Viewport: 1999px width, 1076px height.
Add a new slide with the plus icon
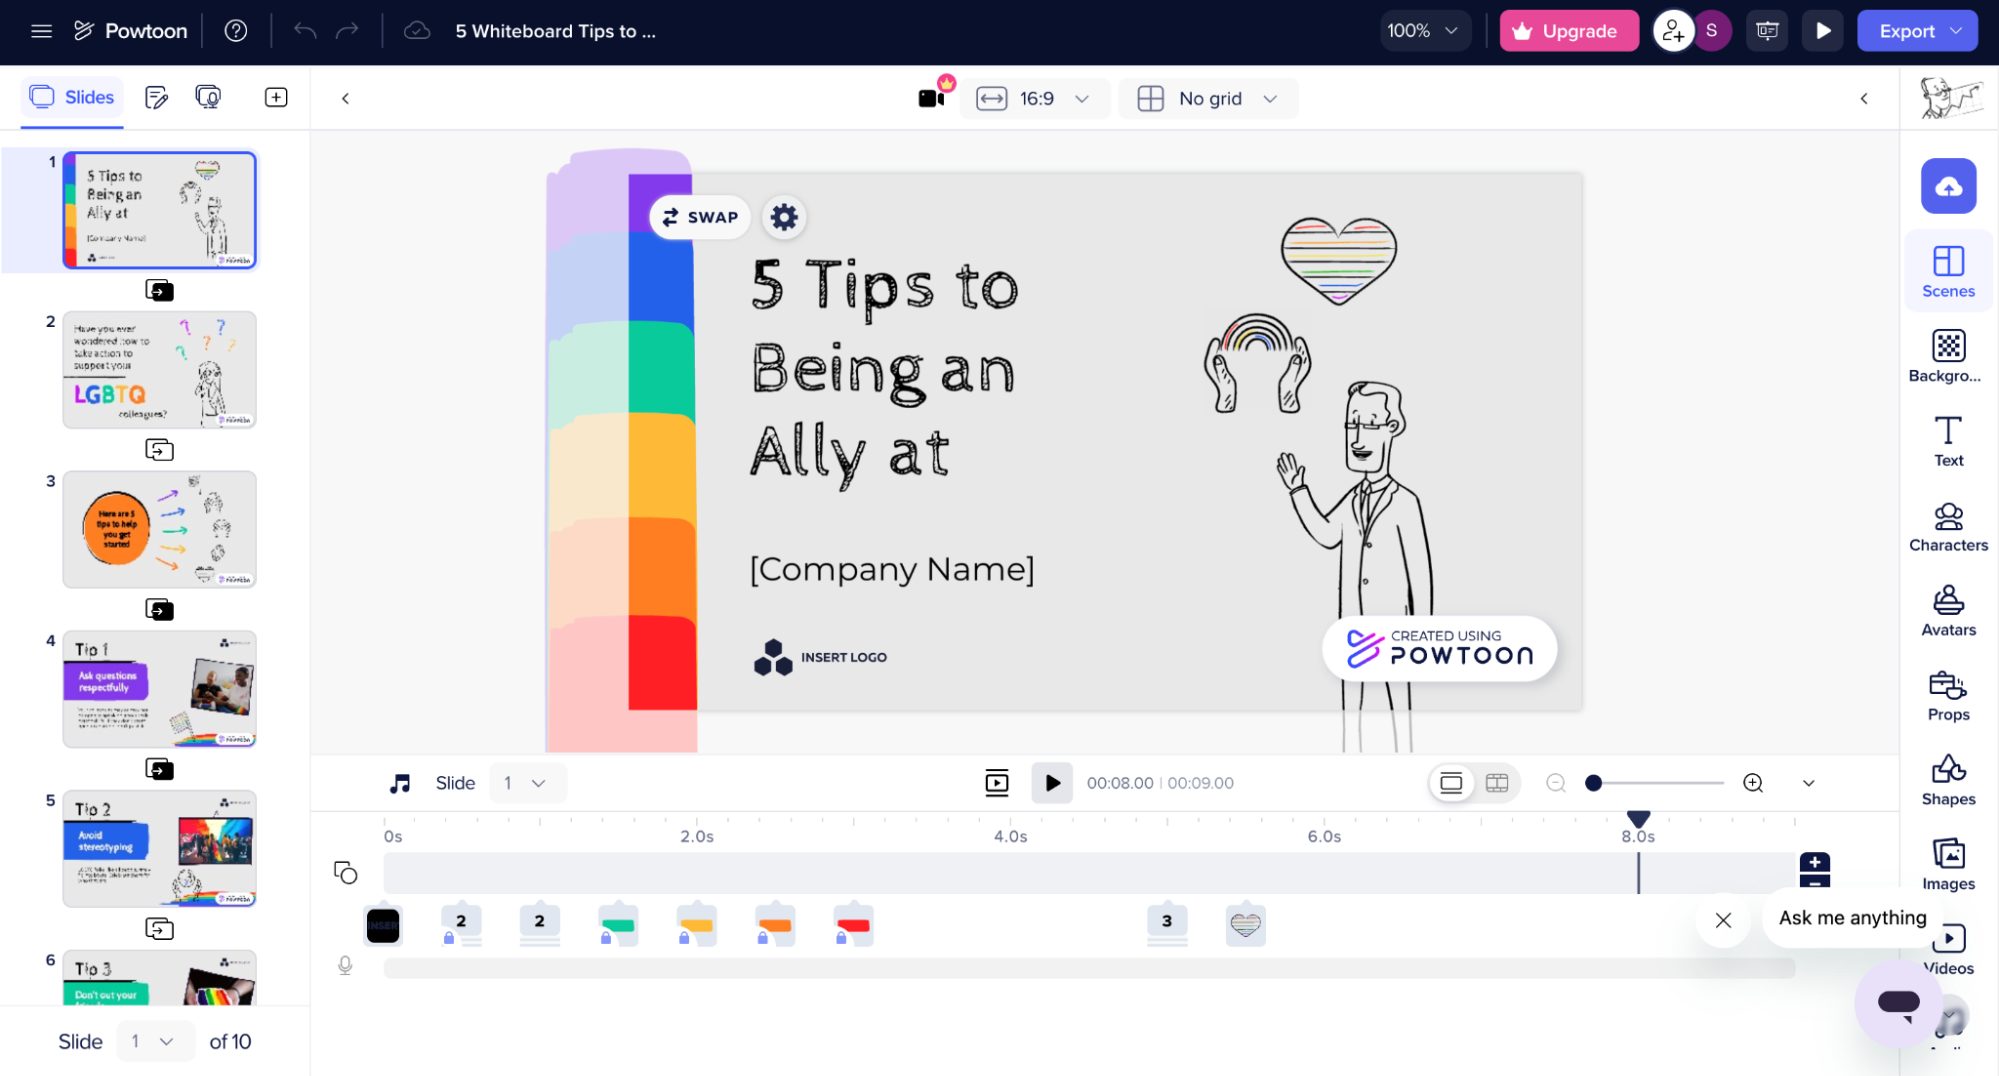pyautogui.click(x=276, y=97)
